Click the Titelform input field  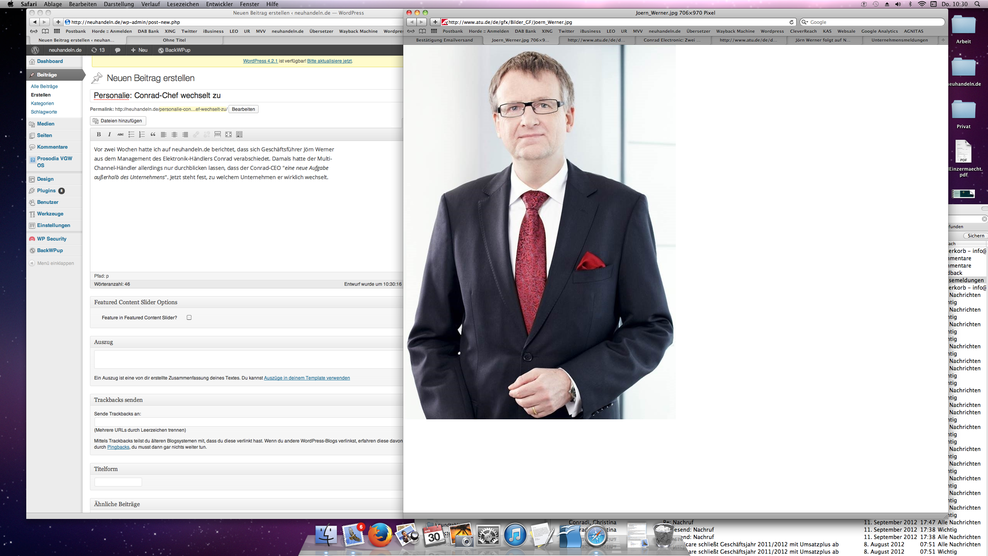pos(118,482)
